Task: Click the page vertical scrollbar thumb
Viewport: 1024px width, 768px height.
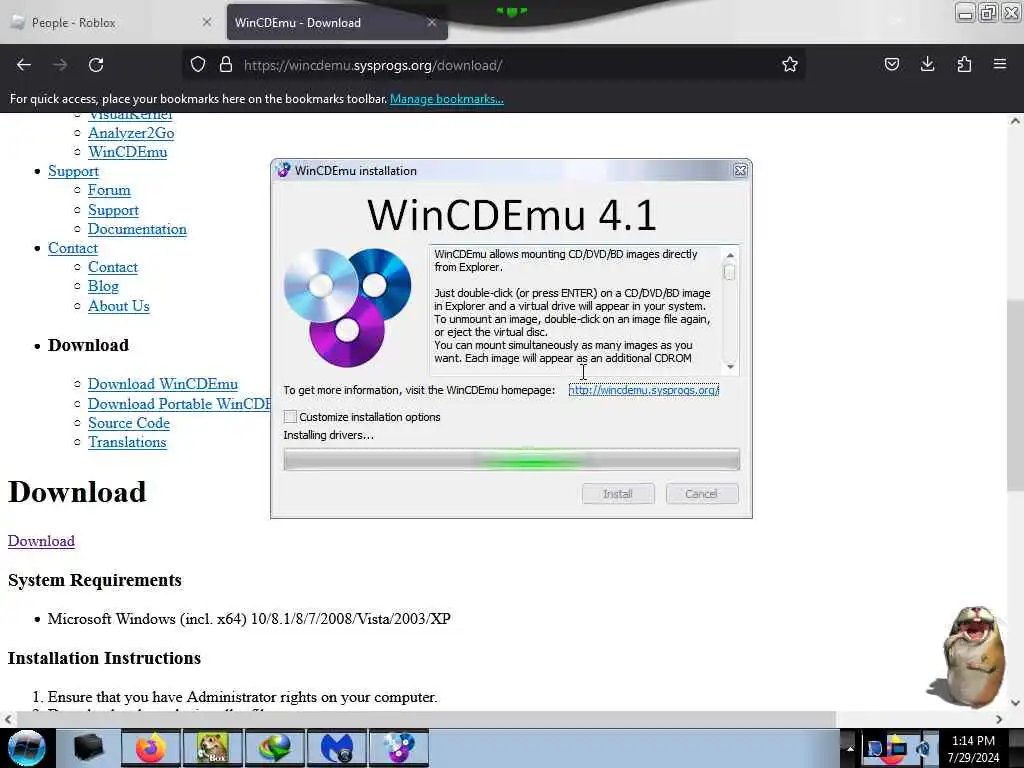Action: click(x=1015, y=394)
